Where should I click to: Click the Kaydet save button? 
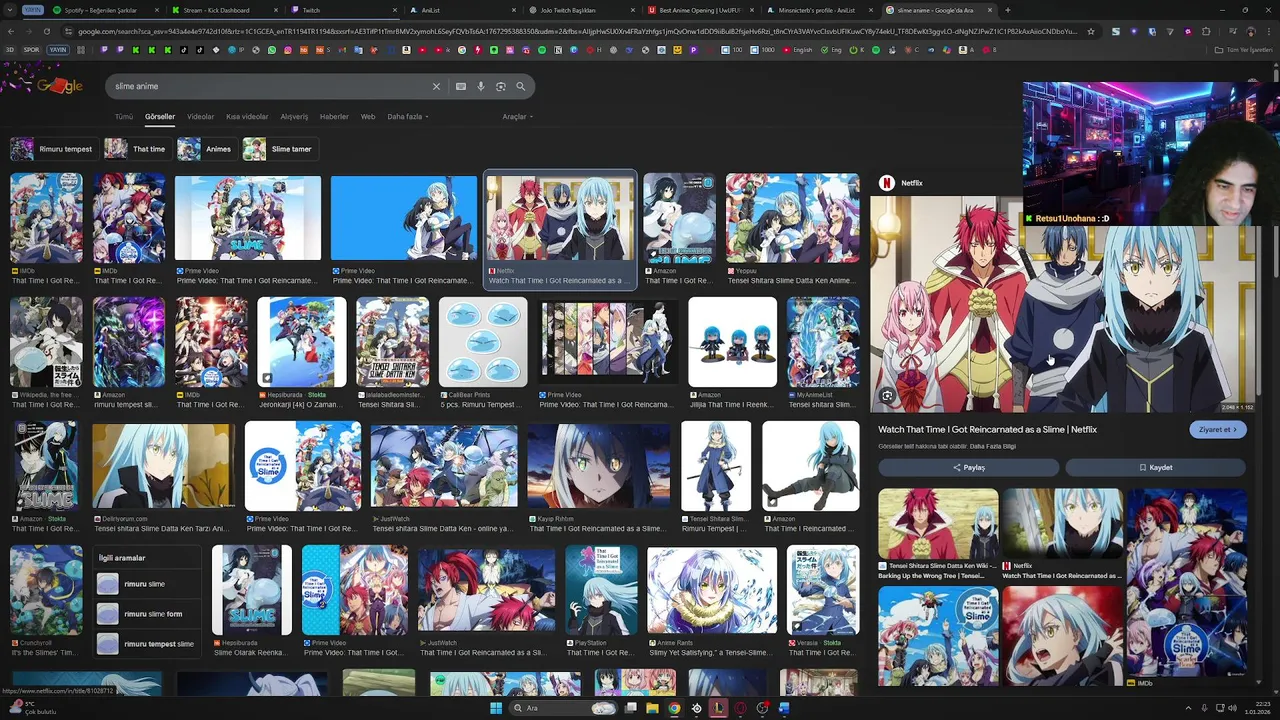coord(1156,467)
